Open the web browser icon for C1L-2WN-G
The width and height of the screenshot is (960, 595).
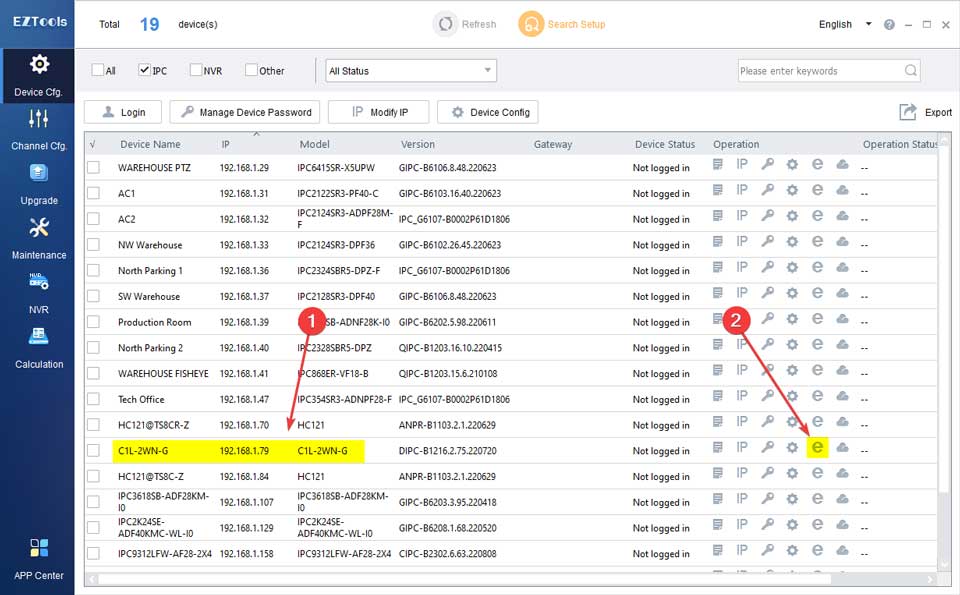tap(817, 448)
